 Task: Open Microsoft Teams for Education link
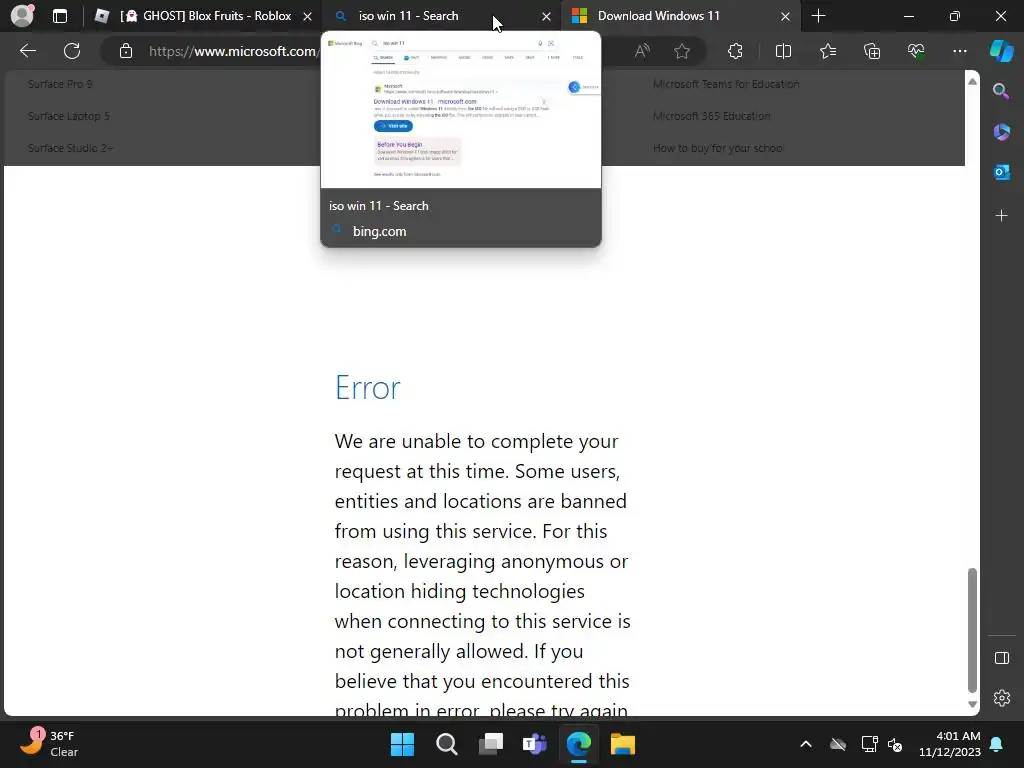tap(726, 84)
